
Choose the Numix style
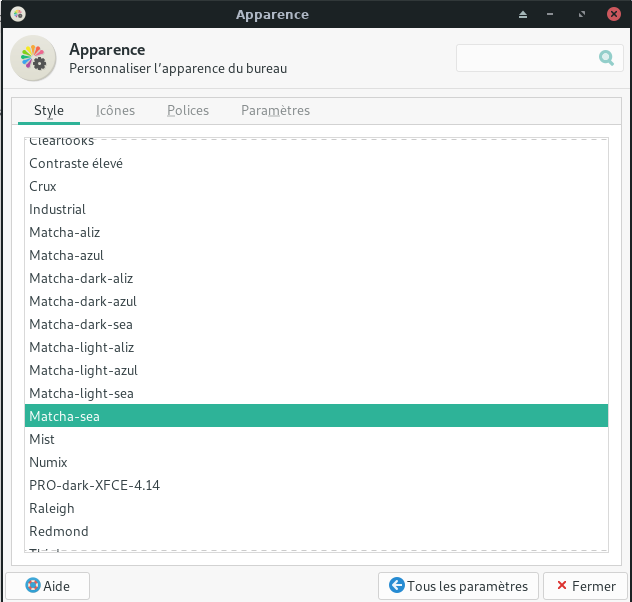[47, 462]
